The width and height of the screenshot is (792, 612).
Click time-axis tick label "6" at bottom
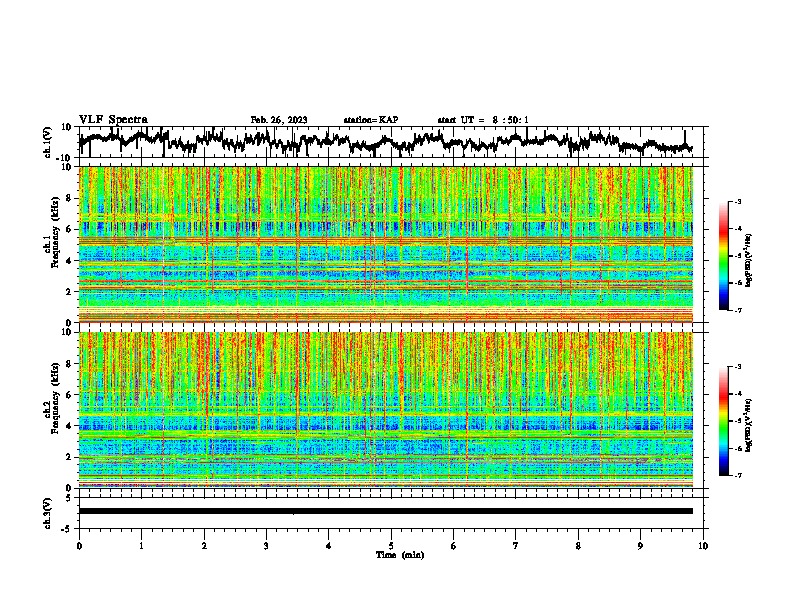(454, 546)
